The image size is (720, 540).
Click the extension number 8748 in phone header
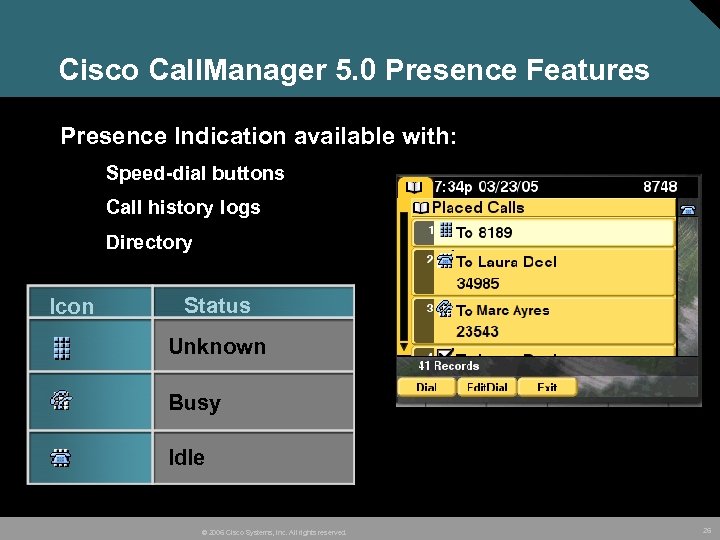[x=660, y=187]
